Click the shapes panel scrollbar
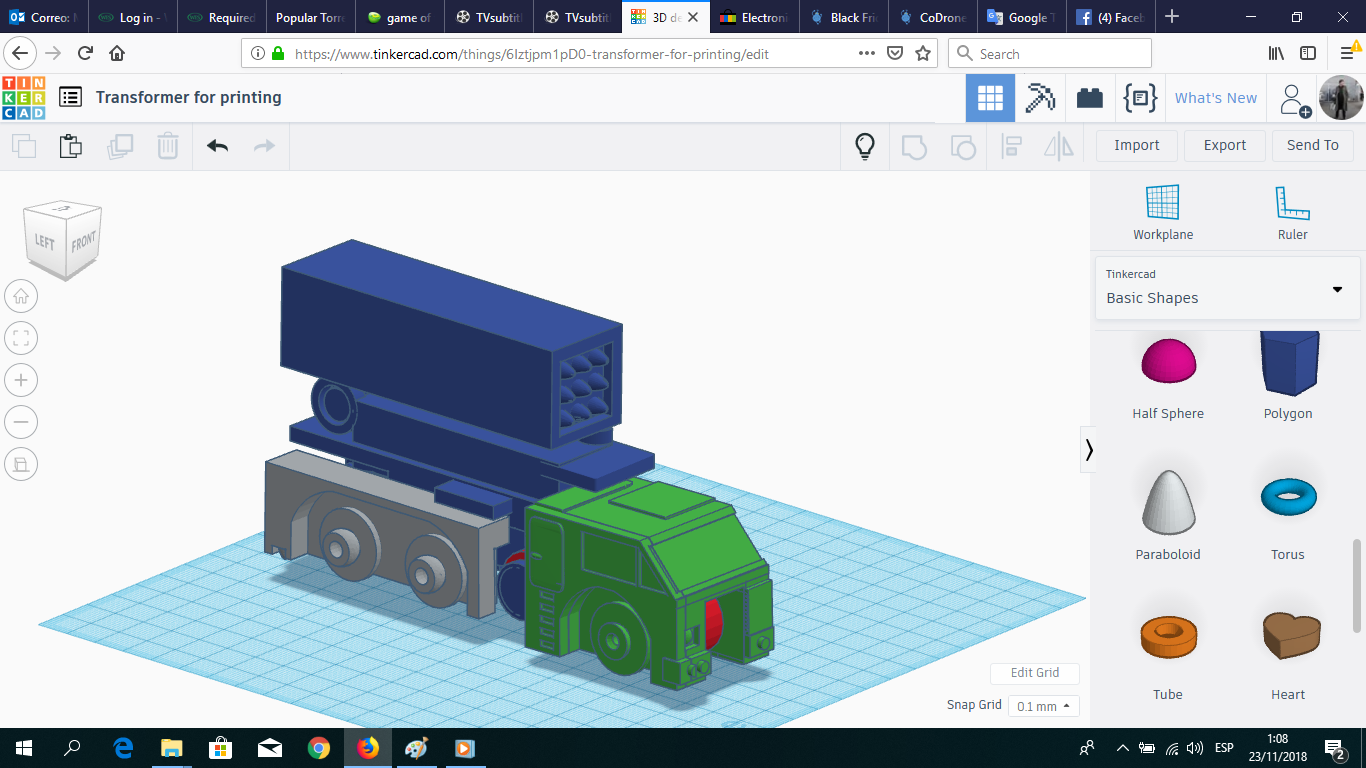 pos(1357,585)
